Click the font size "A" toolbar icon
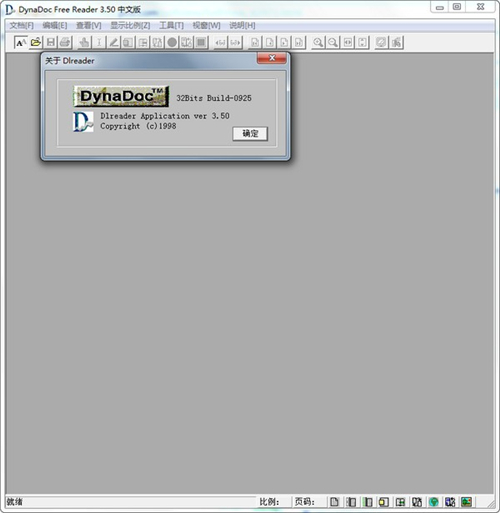The image size is (500, 513). [x=20, y=43]
